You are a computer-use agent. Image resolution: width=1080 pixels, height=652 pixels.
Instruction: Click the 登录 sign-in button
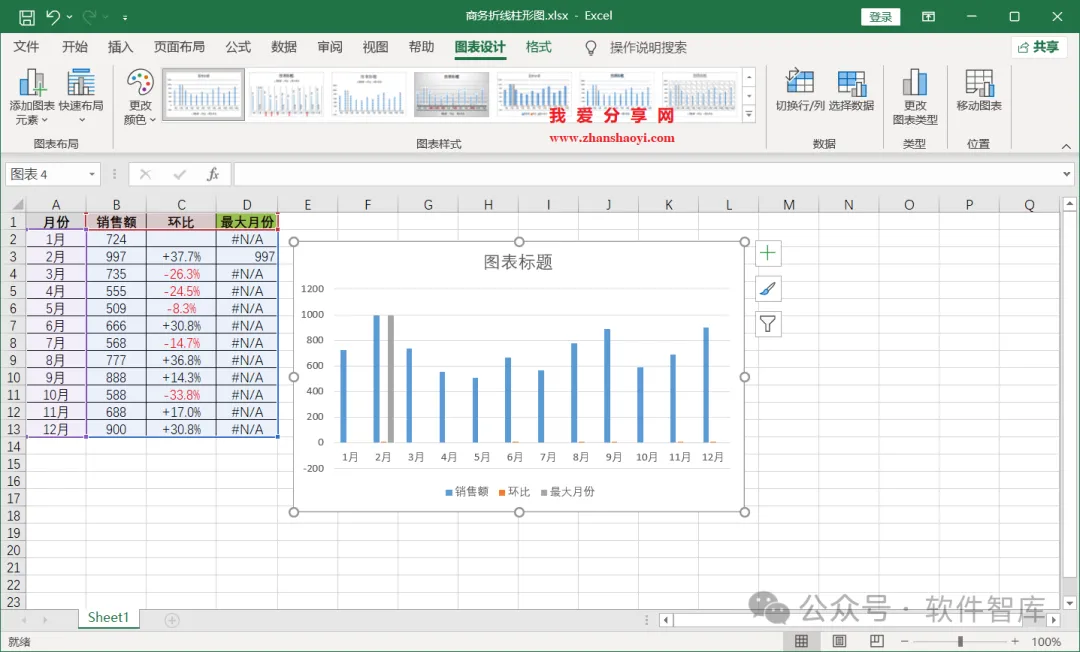coord(880,17)
